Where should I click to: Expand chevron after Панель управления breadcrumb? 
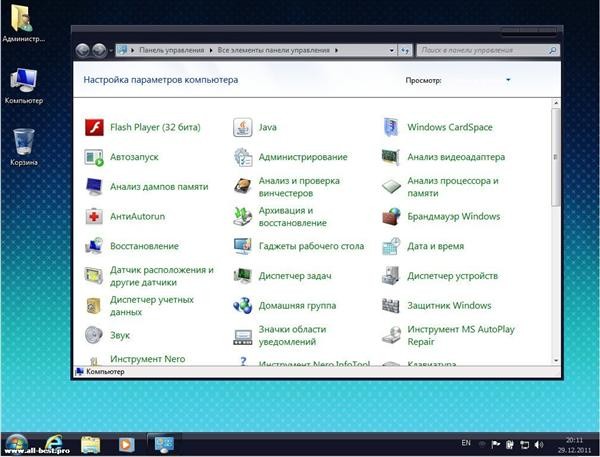pos(211,50)
